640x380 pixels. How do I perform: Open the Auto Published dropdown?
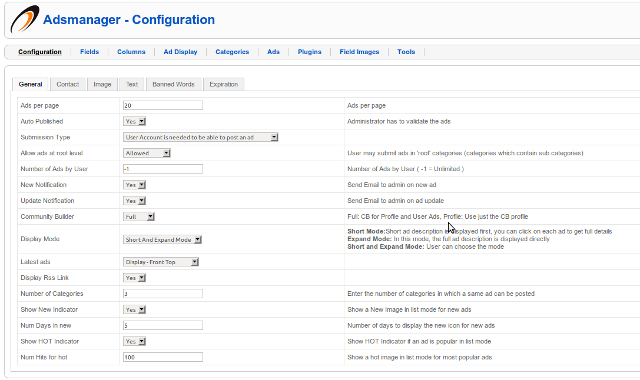[134, 121]
